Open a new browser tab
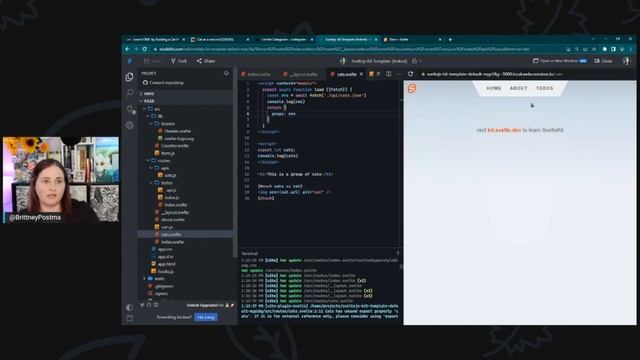Viewport: 640px width, 360px height. coord(450,40)
